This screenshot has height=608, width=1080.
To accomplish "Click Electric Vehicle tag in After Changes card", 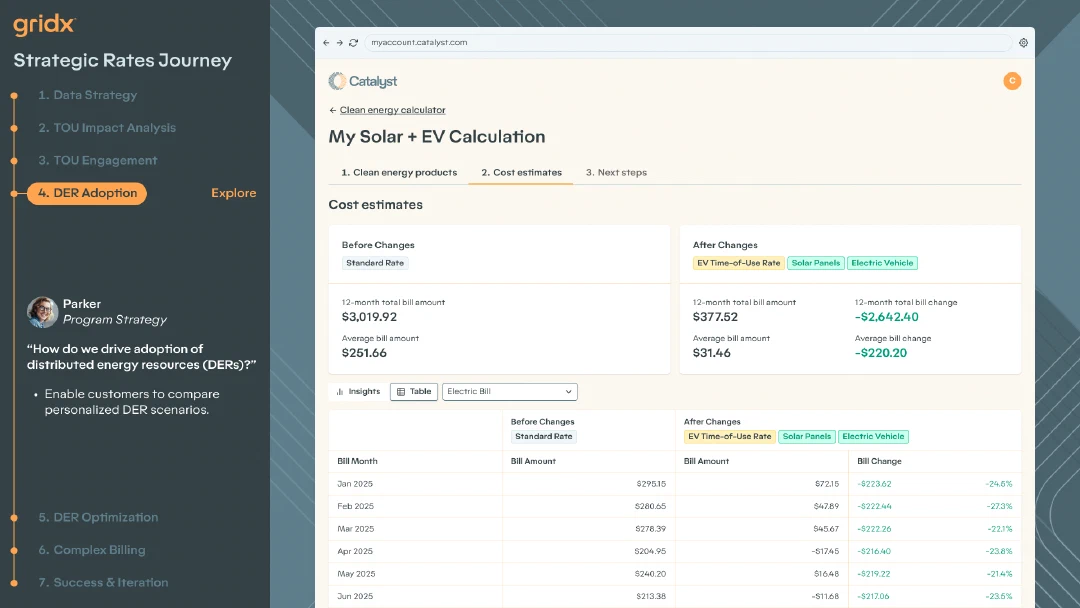I will pyautogui.click(x=882, y=263).
